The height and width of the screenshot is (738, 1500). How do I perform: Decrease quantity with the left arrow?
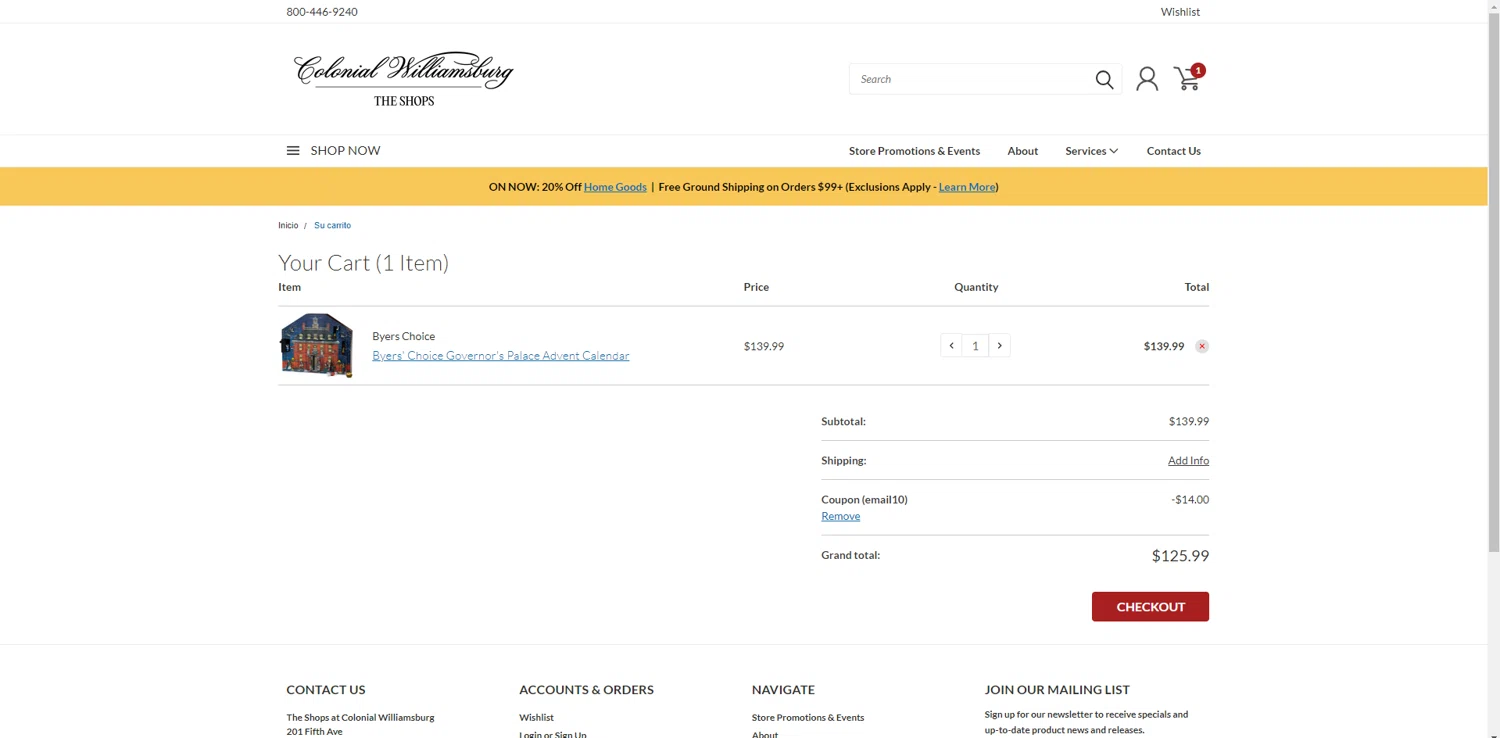(x=951, y=346)
